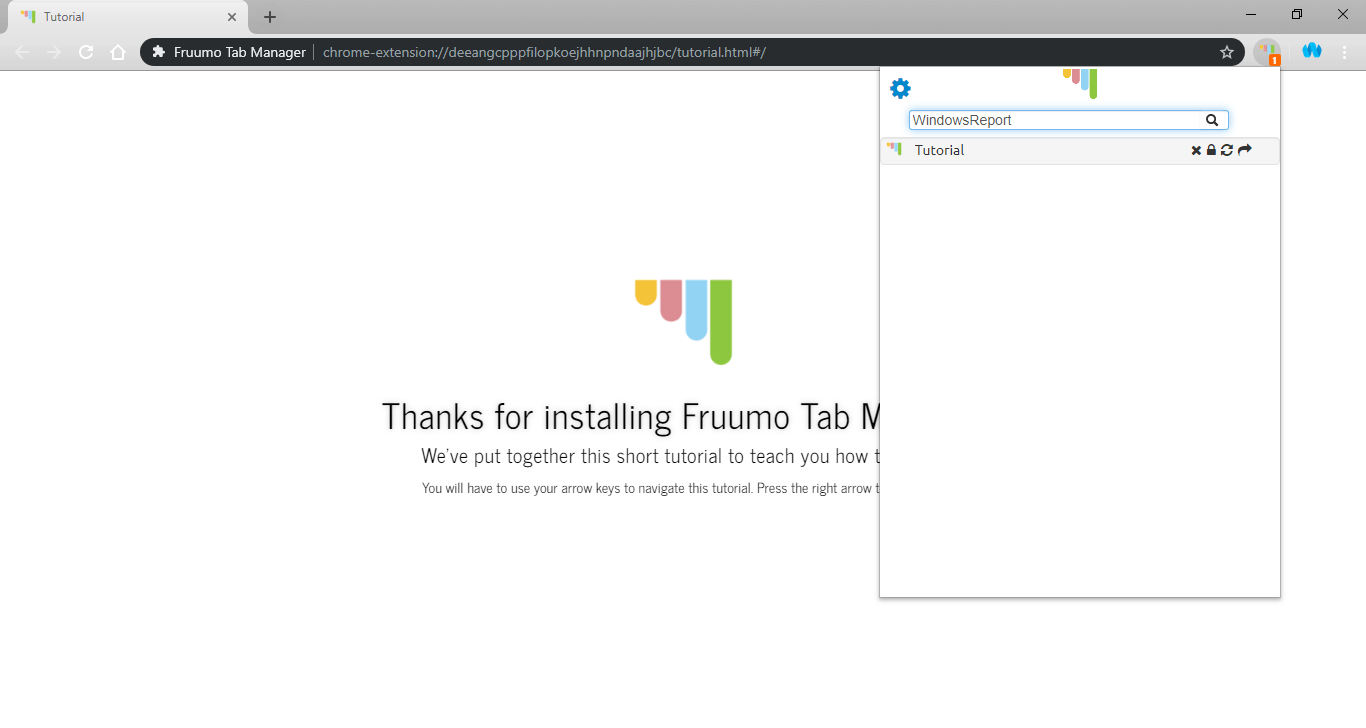This screenshot has height=728, width=1366.
Task: Lock (pin) the Tutorial tab in Fruumo list
Action: [1211, 150]
